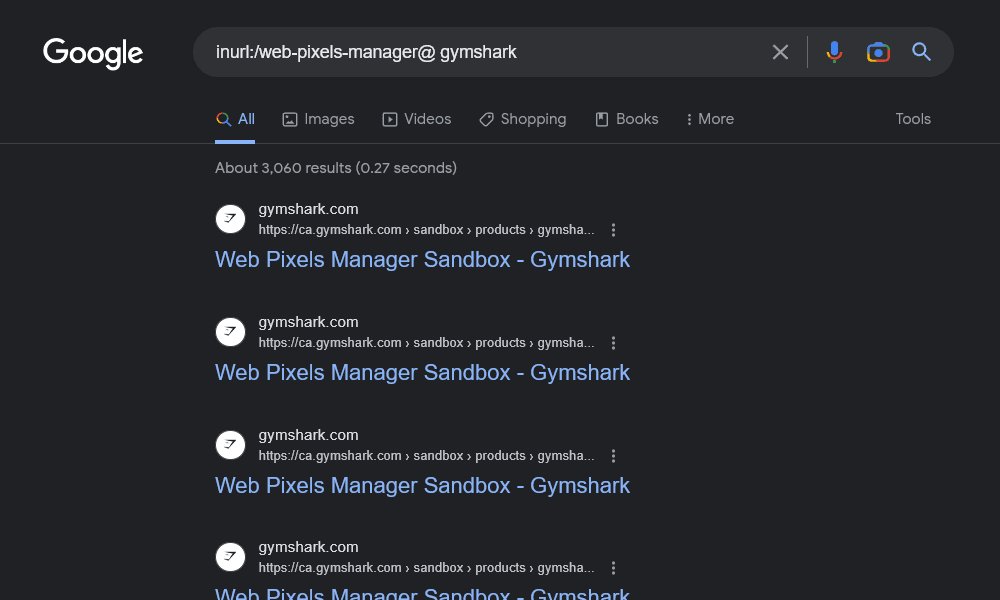This screenshot has height=600, width=1000.
Task: Select the All results tab
Action: (x=235, y=119)
